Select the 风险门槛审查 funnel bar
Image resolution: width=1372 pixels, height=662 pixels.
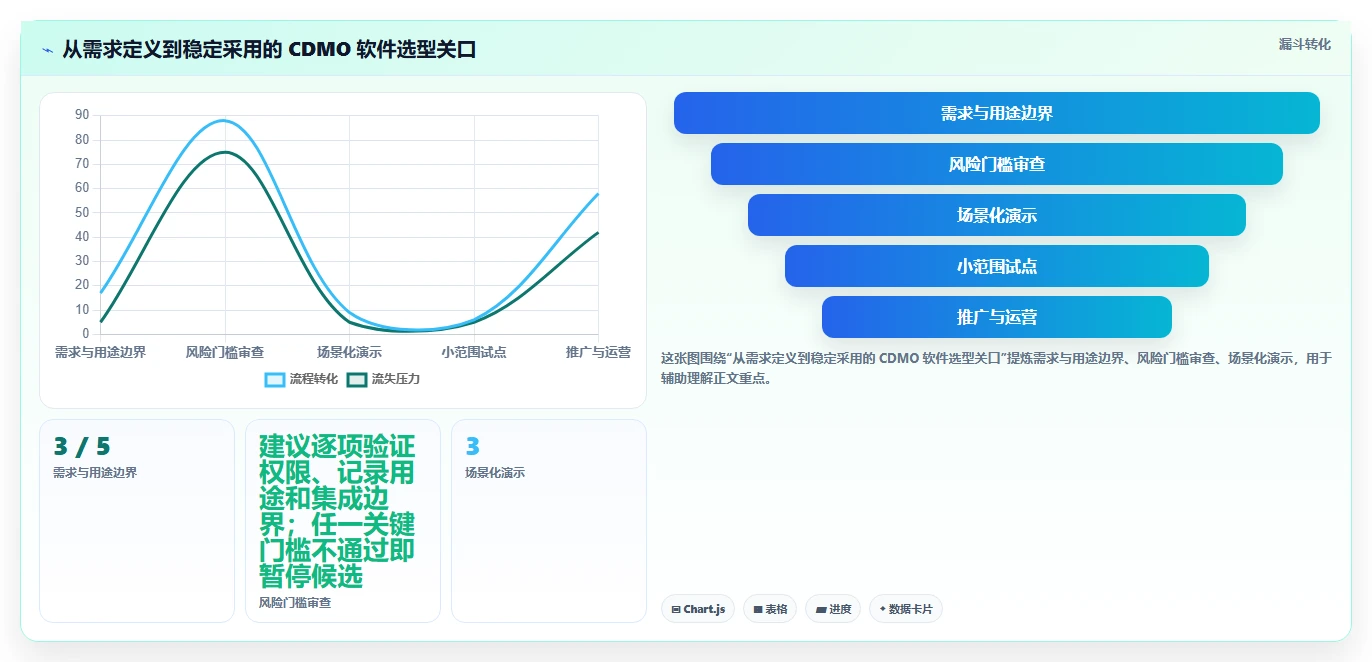coord(997,164)
